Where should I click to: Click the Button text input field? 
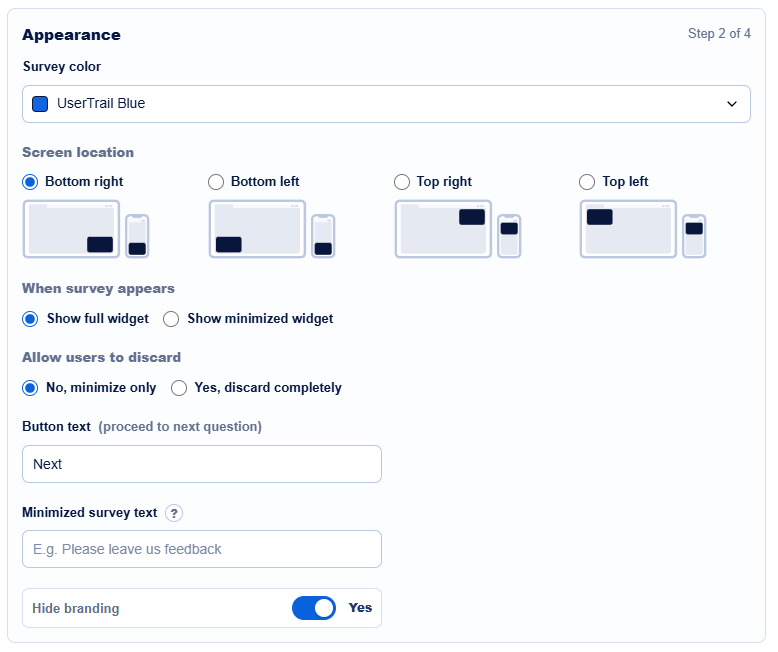[x=202, y=464]
